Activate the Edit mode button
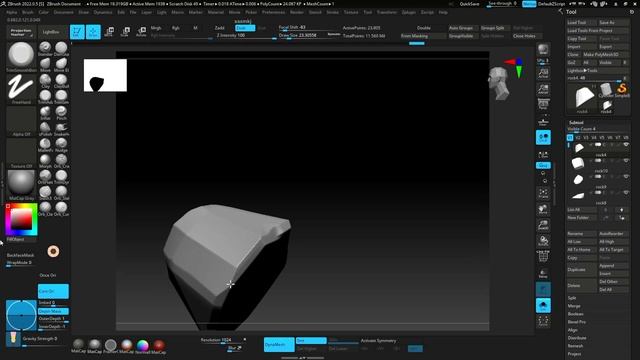 77,32
